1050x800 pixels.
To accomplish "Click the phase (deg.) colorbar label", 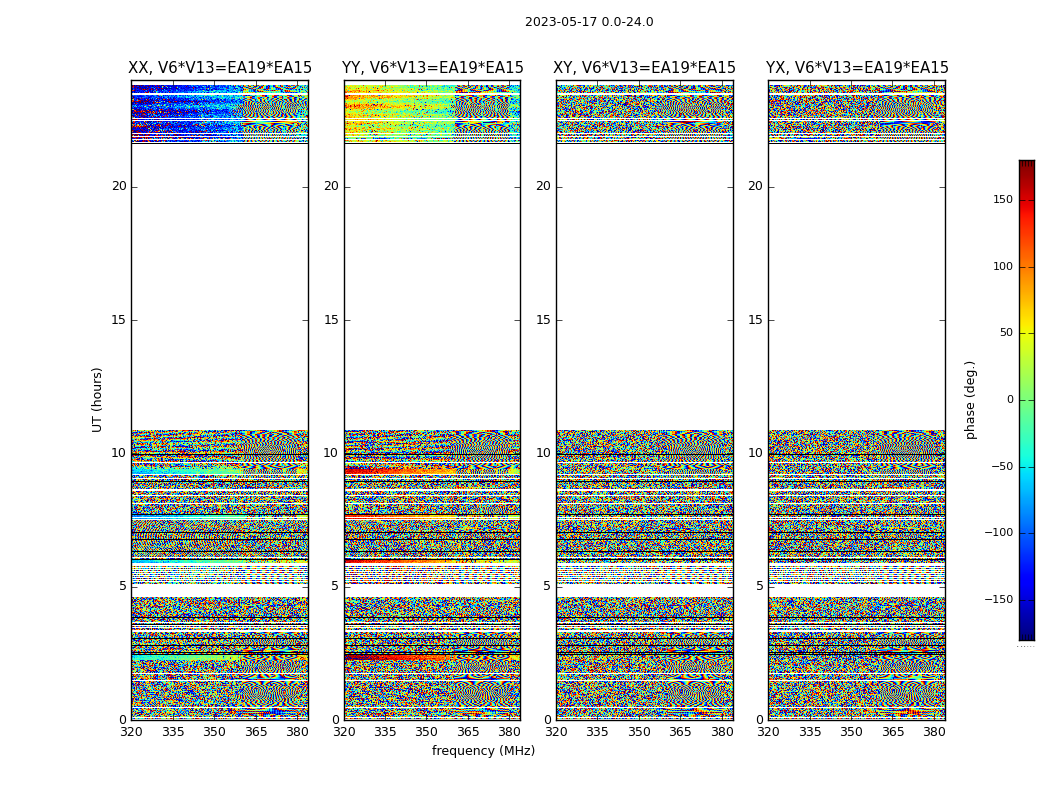I will 970,400.
